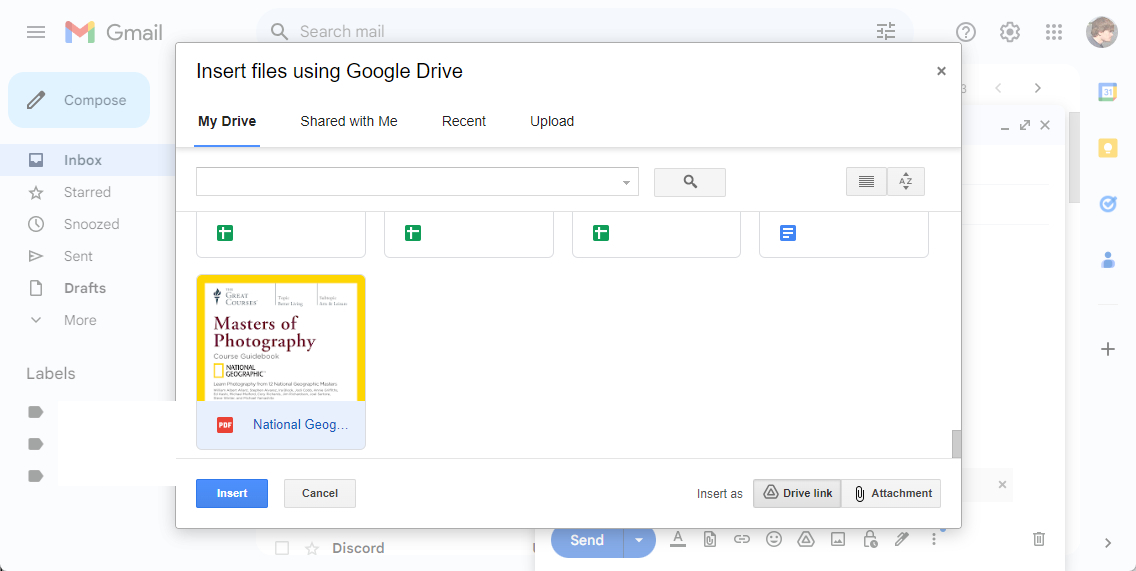Open the Starred folder
1136x571 pixels.
pyautogui.click(x=87, y=192)
